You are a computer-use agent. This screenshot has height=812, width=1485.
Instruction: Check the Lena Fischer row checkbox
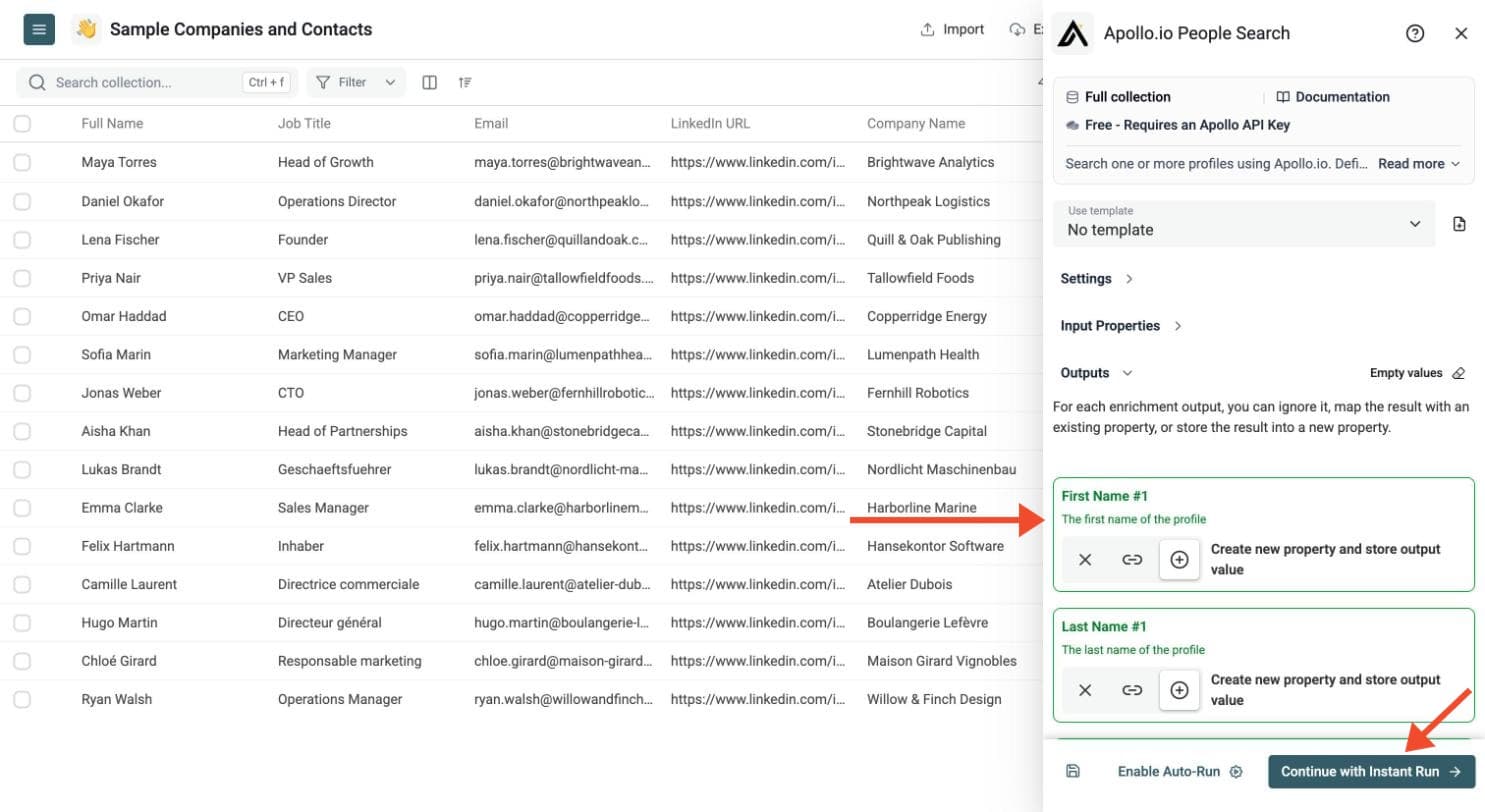click(x=22, y=239)
